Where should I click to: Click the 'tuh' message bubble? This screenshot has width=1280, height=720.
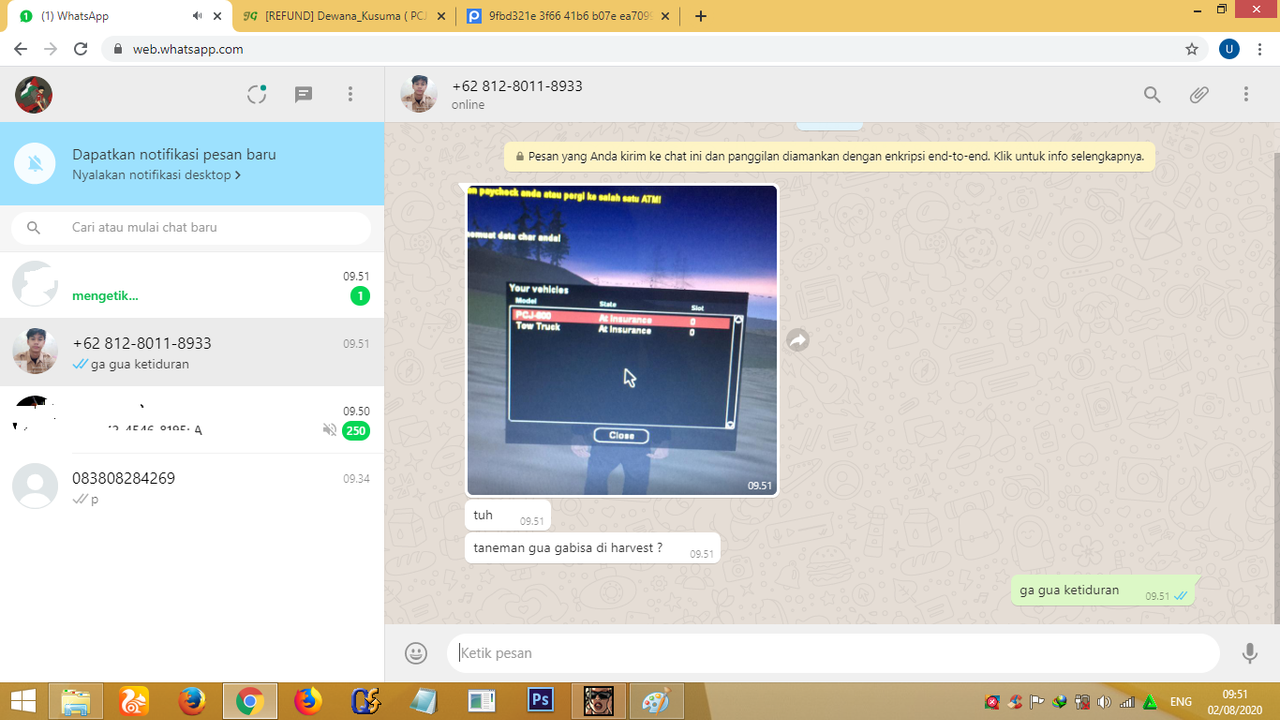click(x=508, y=516)
